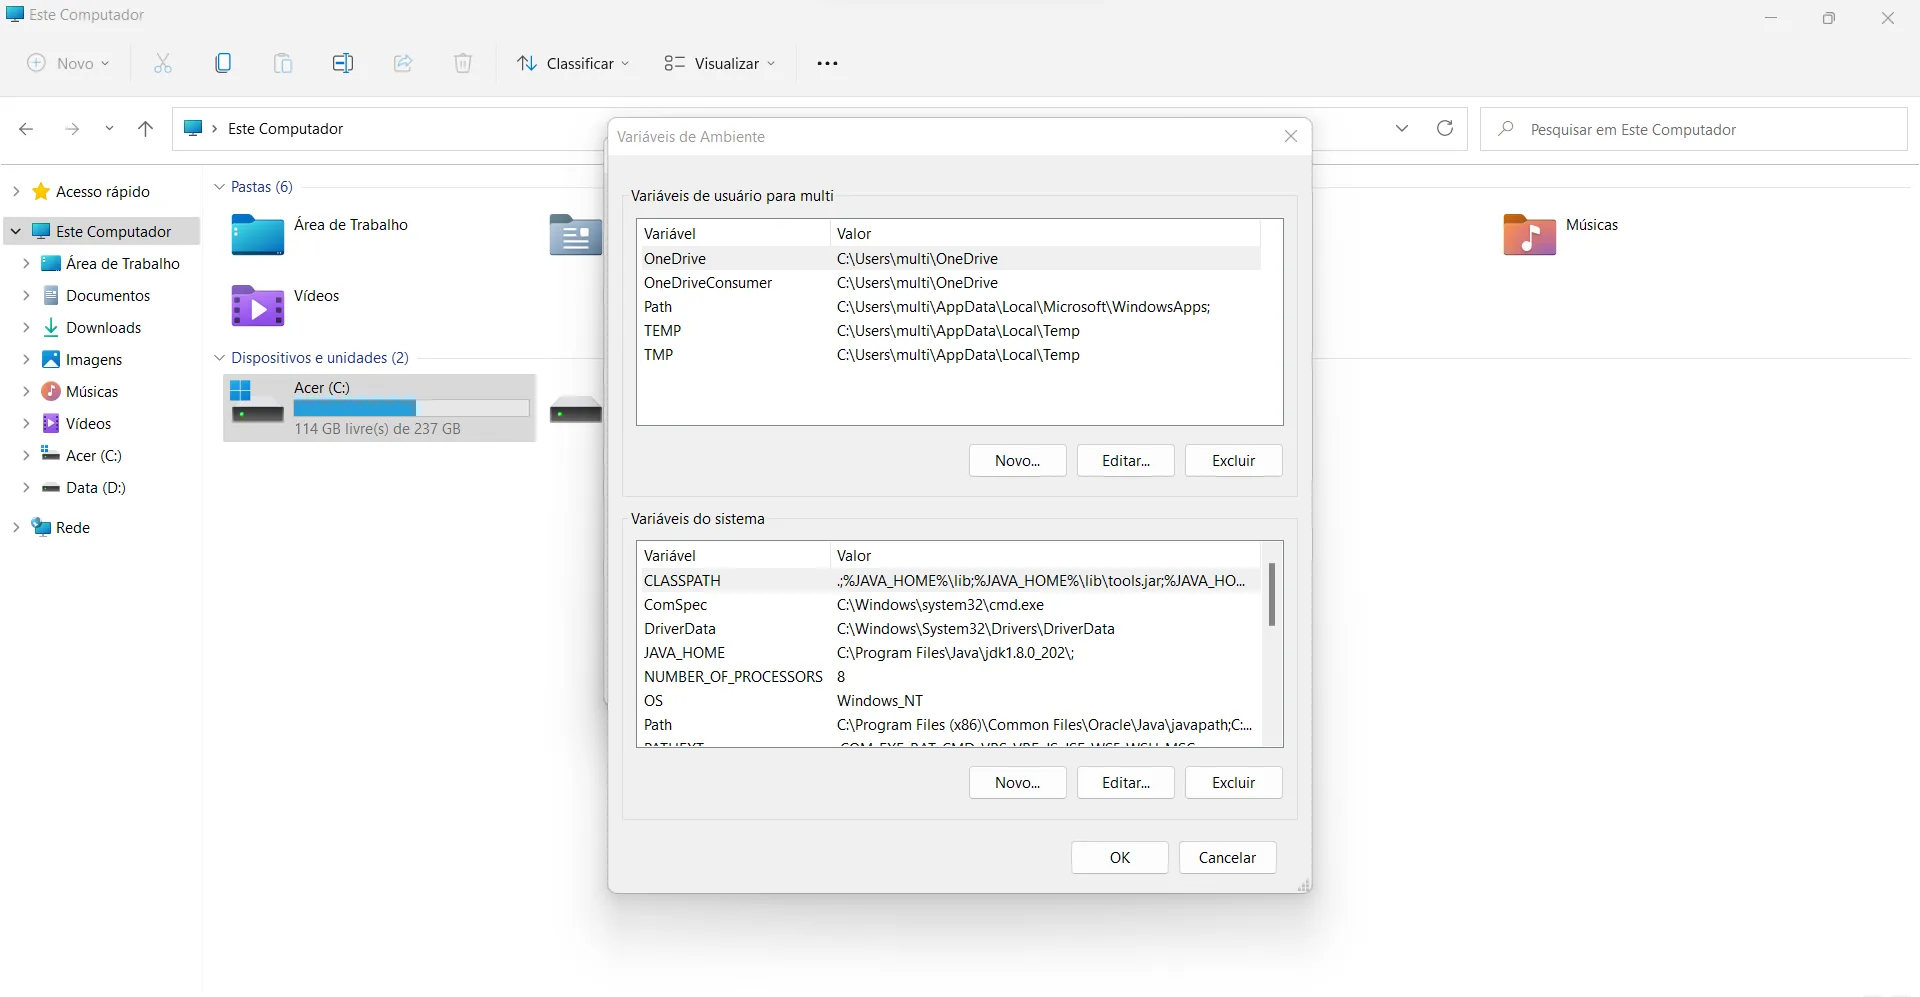Click the Cut scissors icon in toolbar
Viewport: 1920px width, 997px height.
[x=163, y=63]
